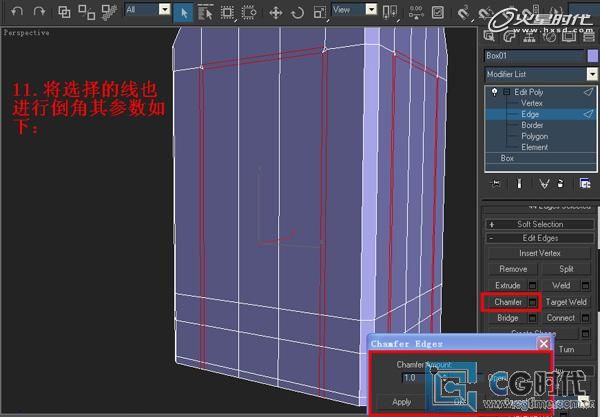Open the Create Shape settings box
600x417 pixels.
[585, 334]
